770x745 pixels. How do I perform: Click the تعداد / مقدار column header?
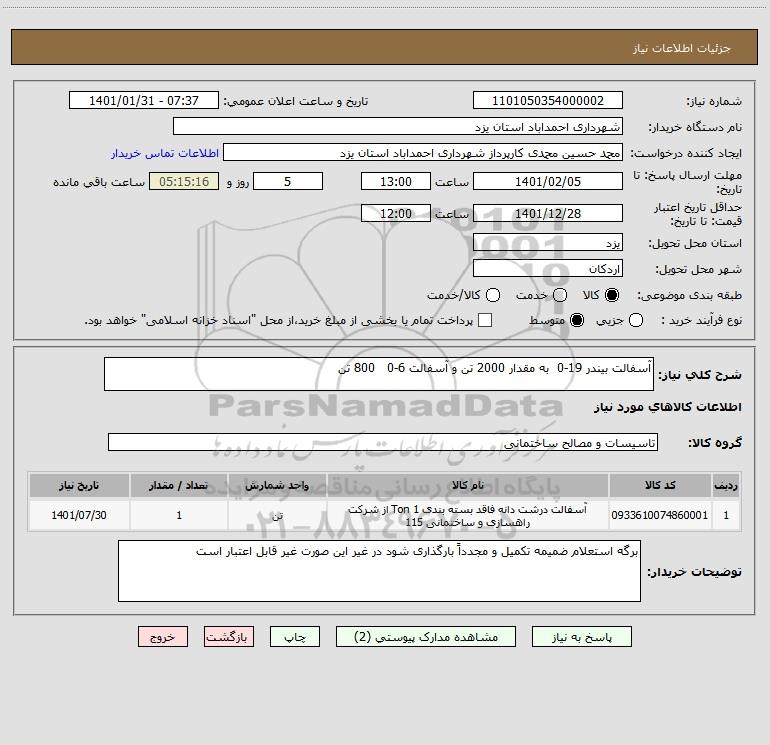coord(179,485)
